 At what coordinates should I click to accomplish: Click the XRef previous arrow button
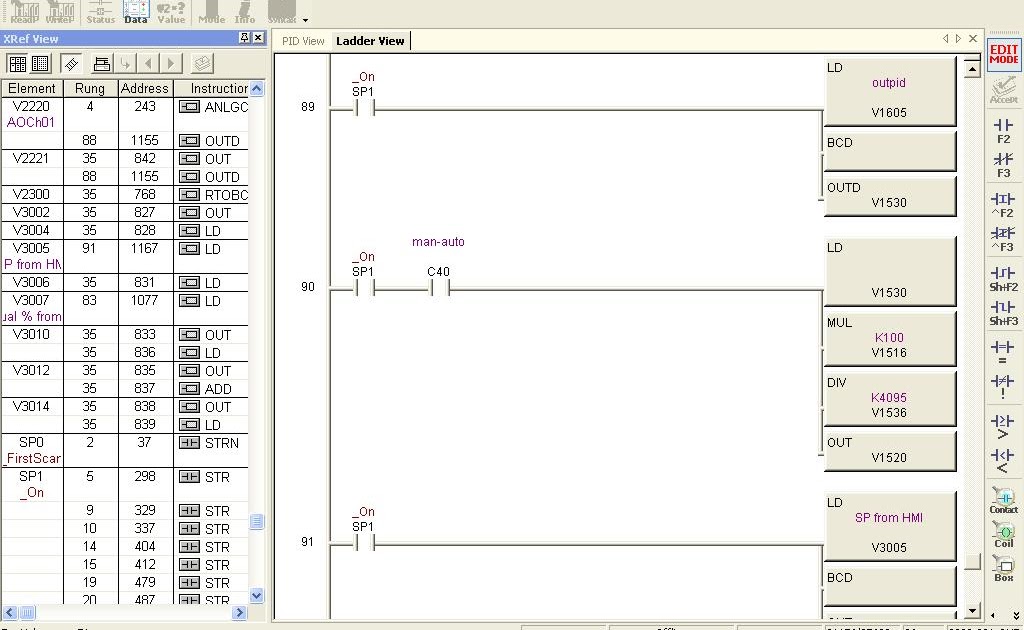coord(148,63)
